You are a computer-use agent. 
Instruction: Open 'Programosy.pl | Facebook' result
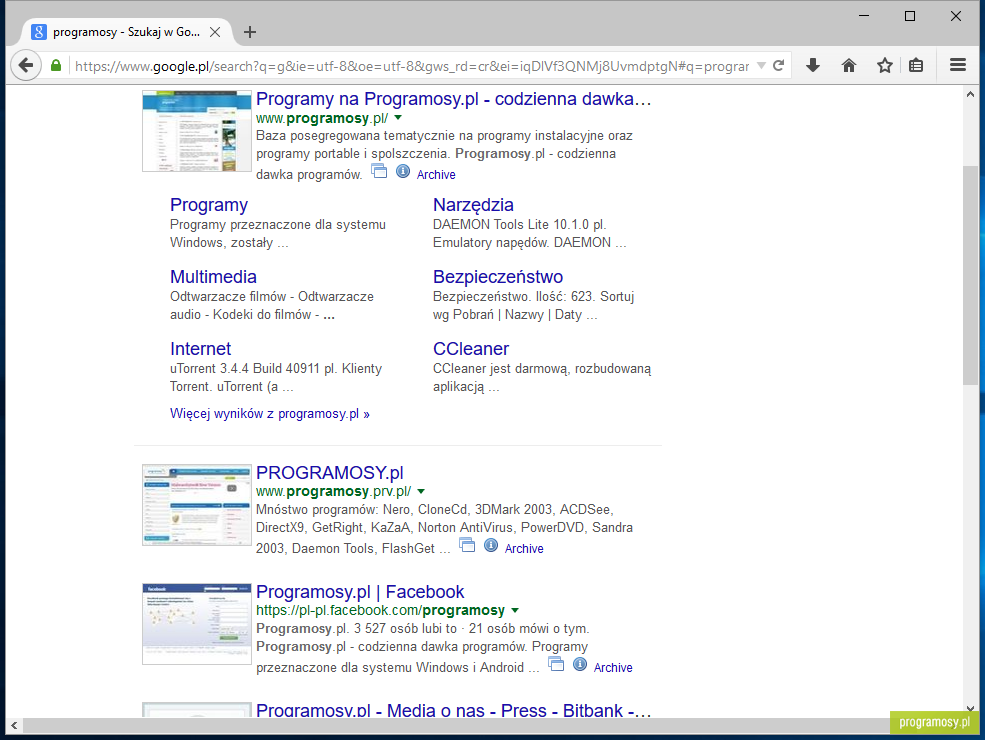tap(360, 592)
